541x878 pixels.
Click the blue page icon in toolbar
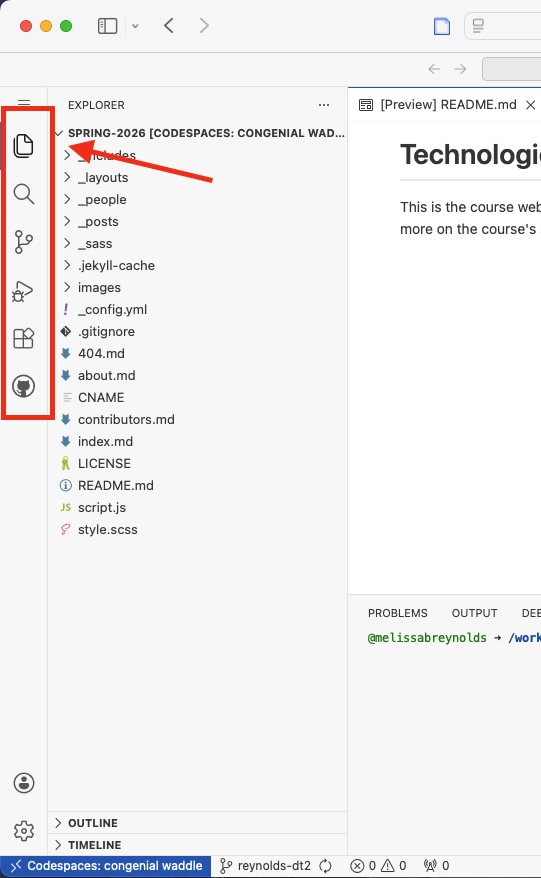coord(442,26)
